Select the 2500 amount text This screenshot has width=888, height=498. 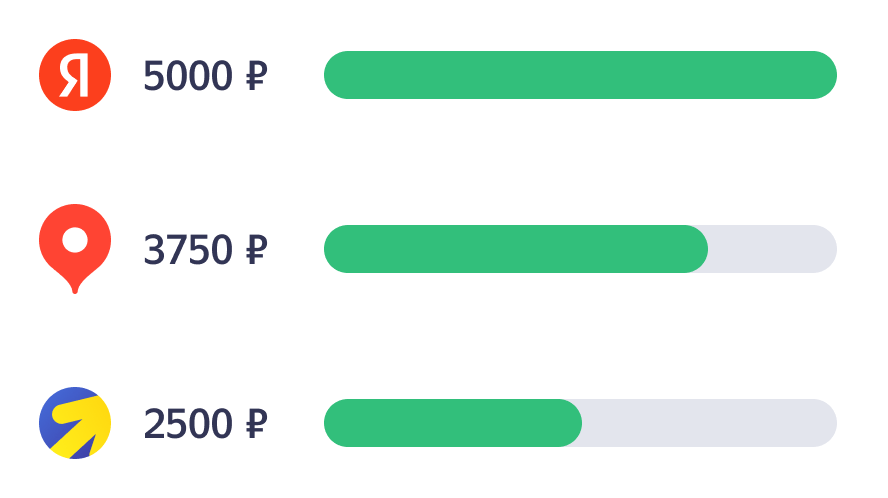(x=188, y=424)
